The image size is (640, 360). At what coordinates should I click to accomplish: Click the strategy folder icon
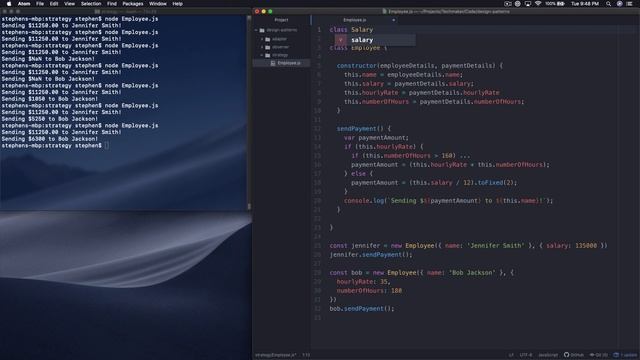pos(268,55)
